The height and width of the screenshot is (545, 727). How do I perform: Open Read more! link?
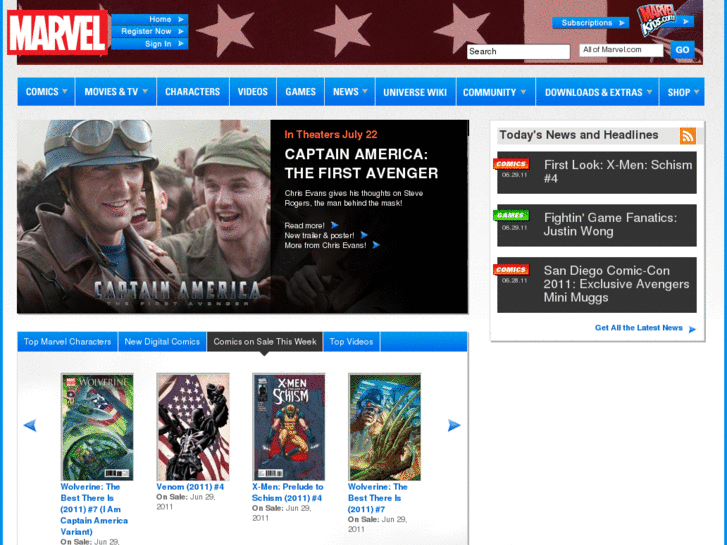point(305,226)
